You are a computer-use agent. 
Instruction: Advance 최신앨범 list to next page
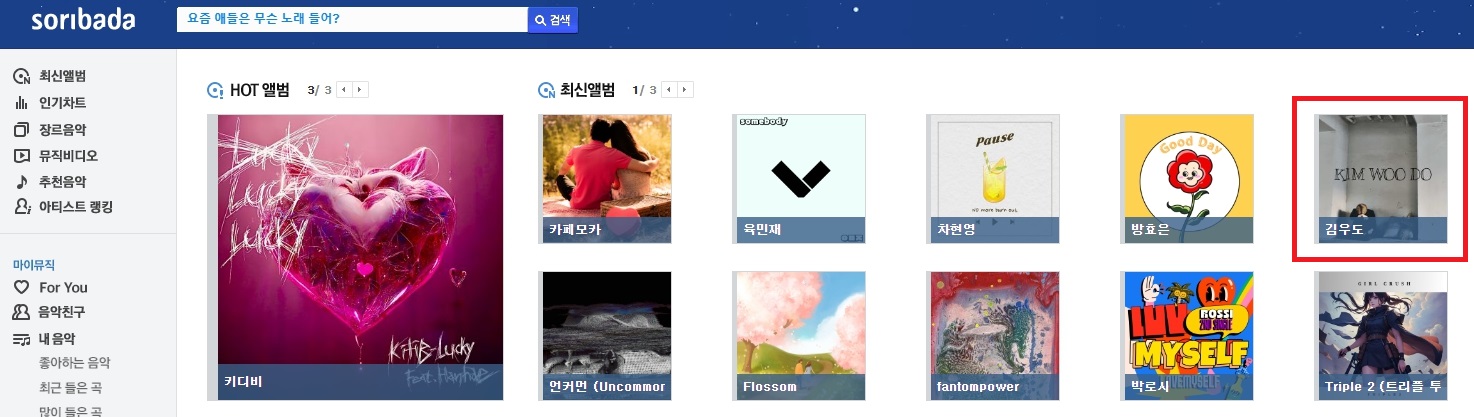(685, 90)
